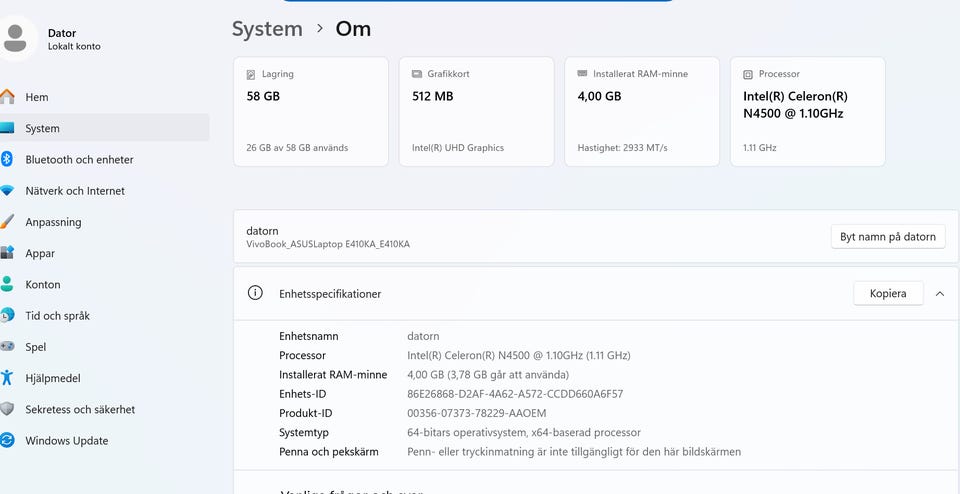Click the Windows Update sync icon
960x494 pixels.
pyautogui.click(x=7, y=440)
